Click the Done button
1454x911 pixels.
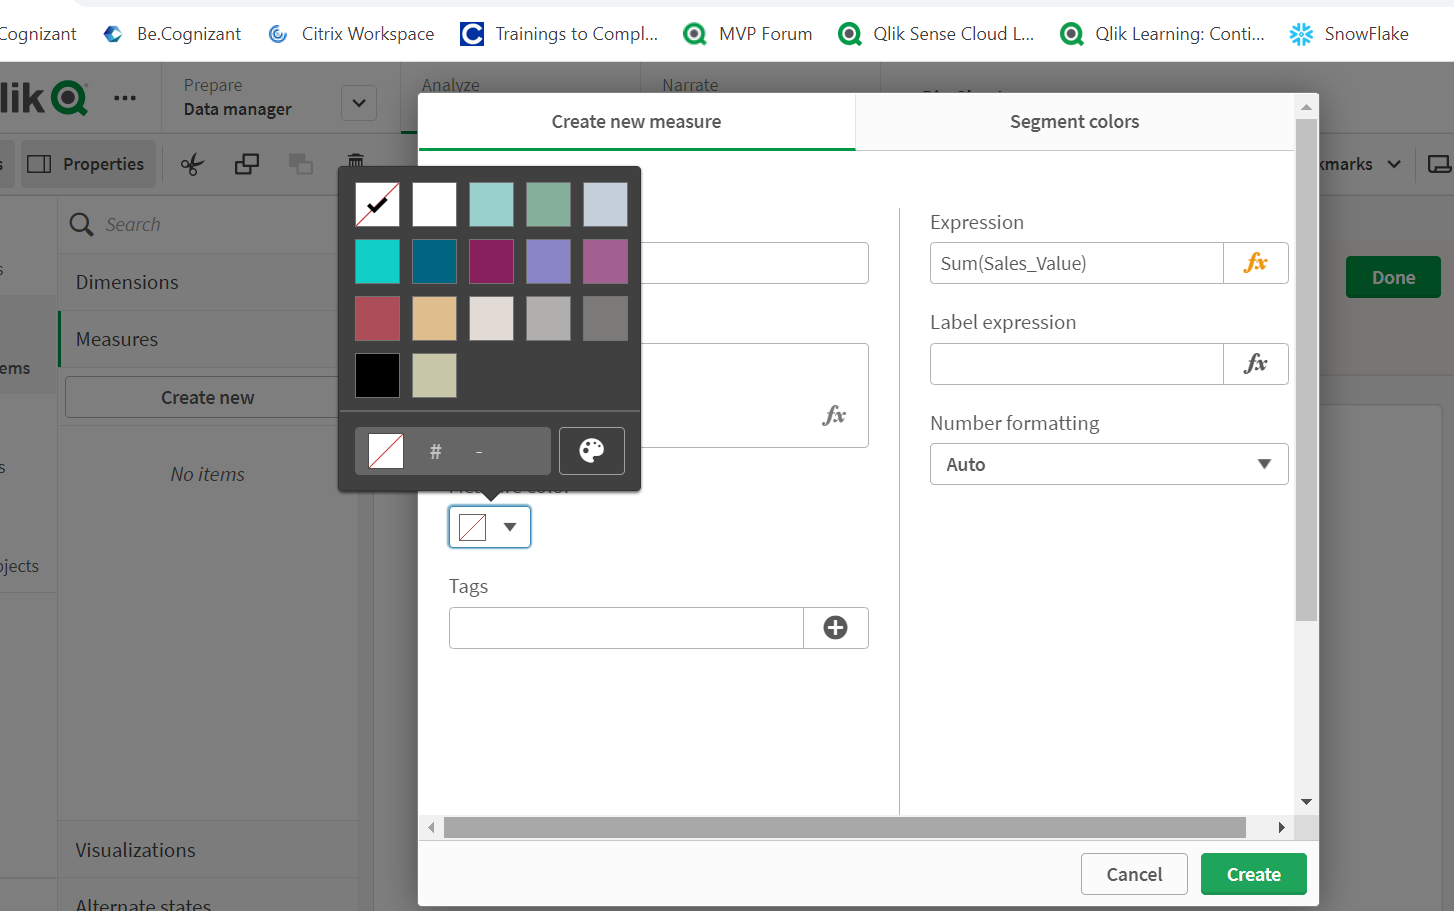click(x=1393, y=277)
